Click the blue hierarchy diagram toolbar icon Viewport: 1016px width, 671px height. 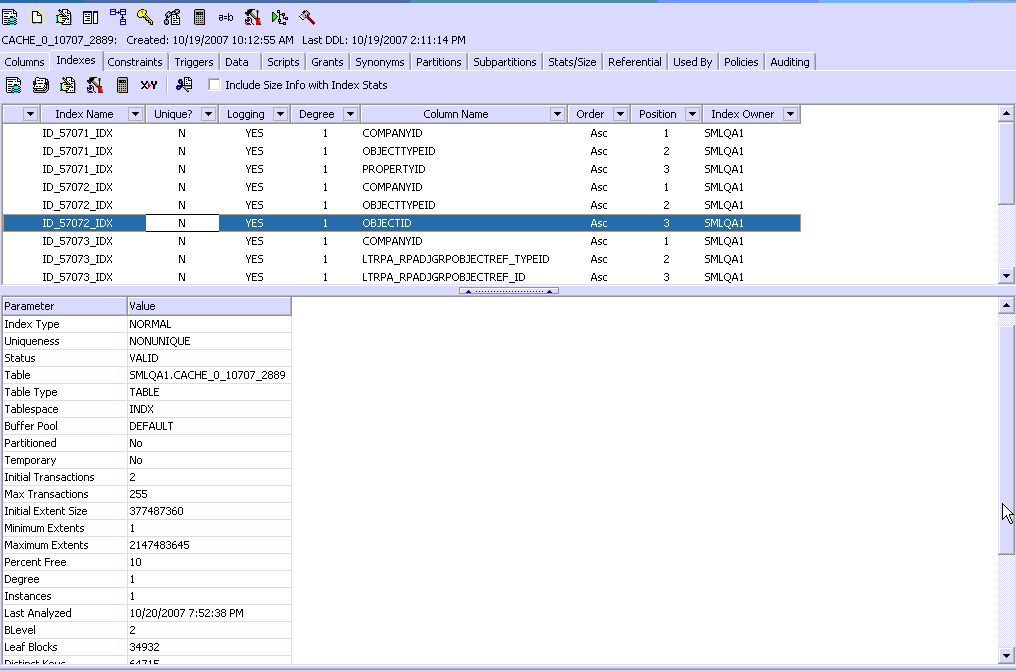(118, 17)
